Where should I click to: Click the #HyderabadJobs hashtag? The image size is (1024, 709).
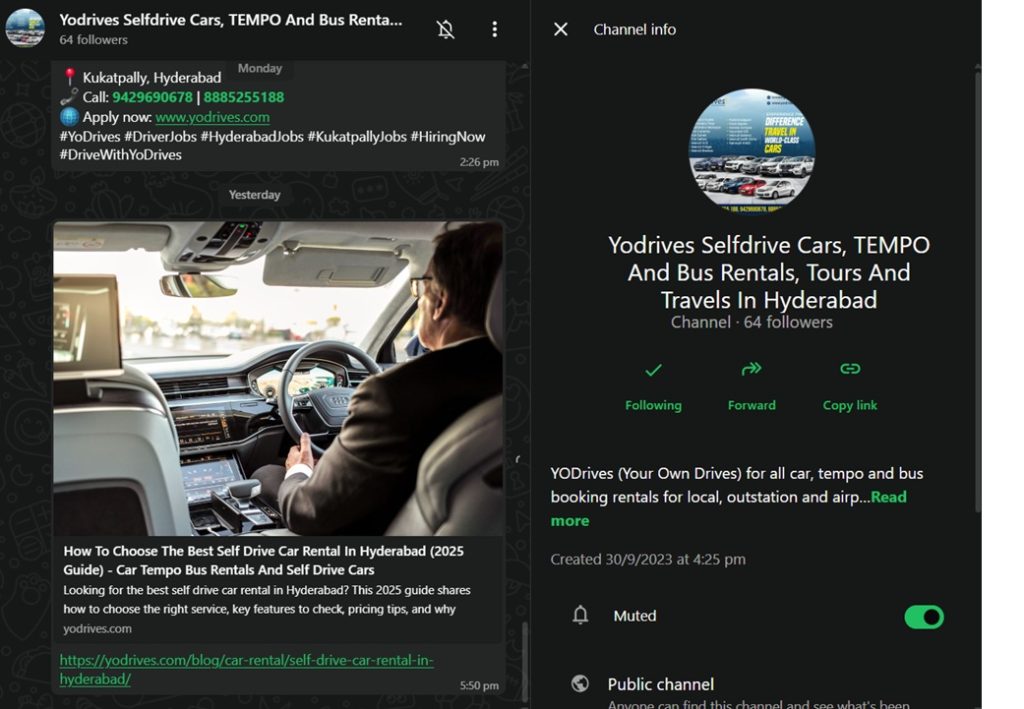coord(252,136)
